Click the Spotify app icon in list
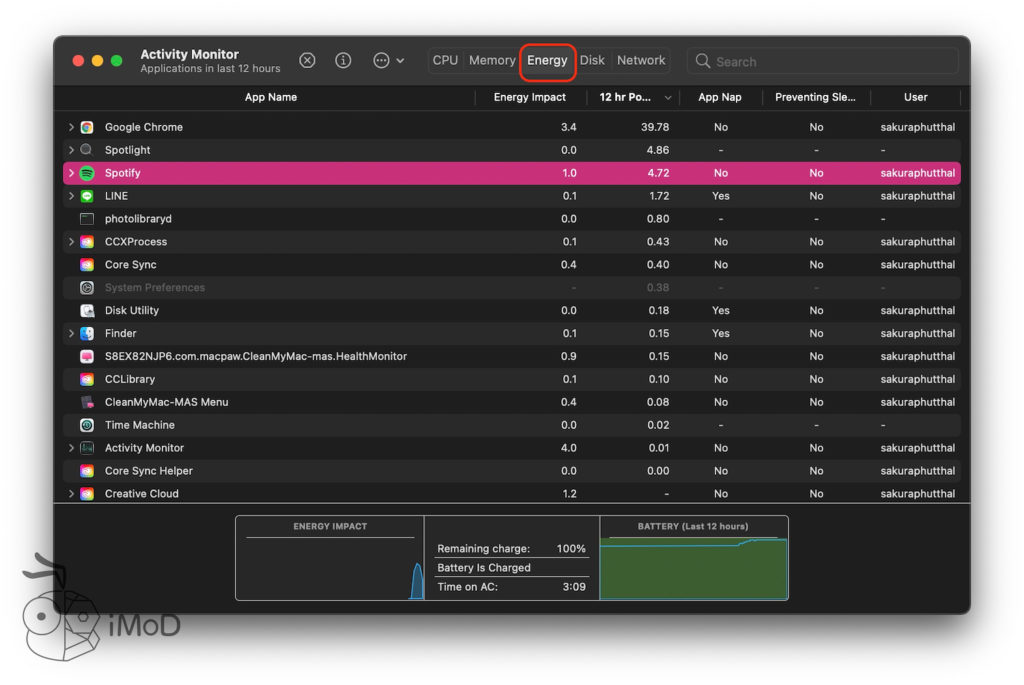The width and height of the screenshot is (1024, 685). point(87,173)
